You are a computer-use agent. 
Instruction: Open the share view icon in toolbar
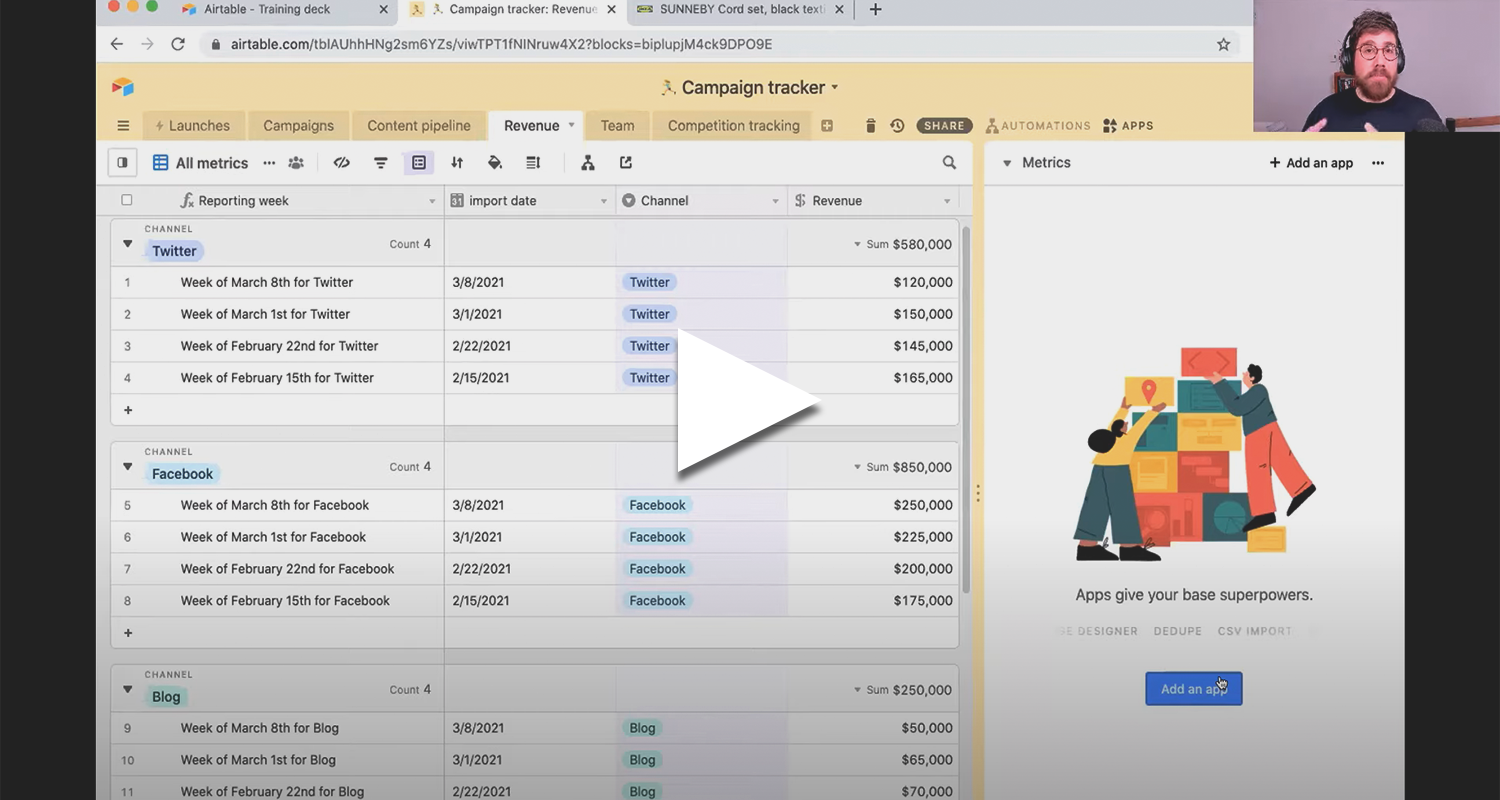coord(626,162)
